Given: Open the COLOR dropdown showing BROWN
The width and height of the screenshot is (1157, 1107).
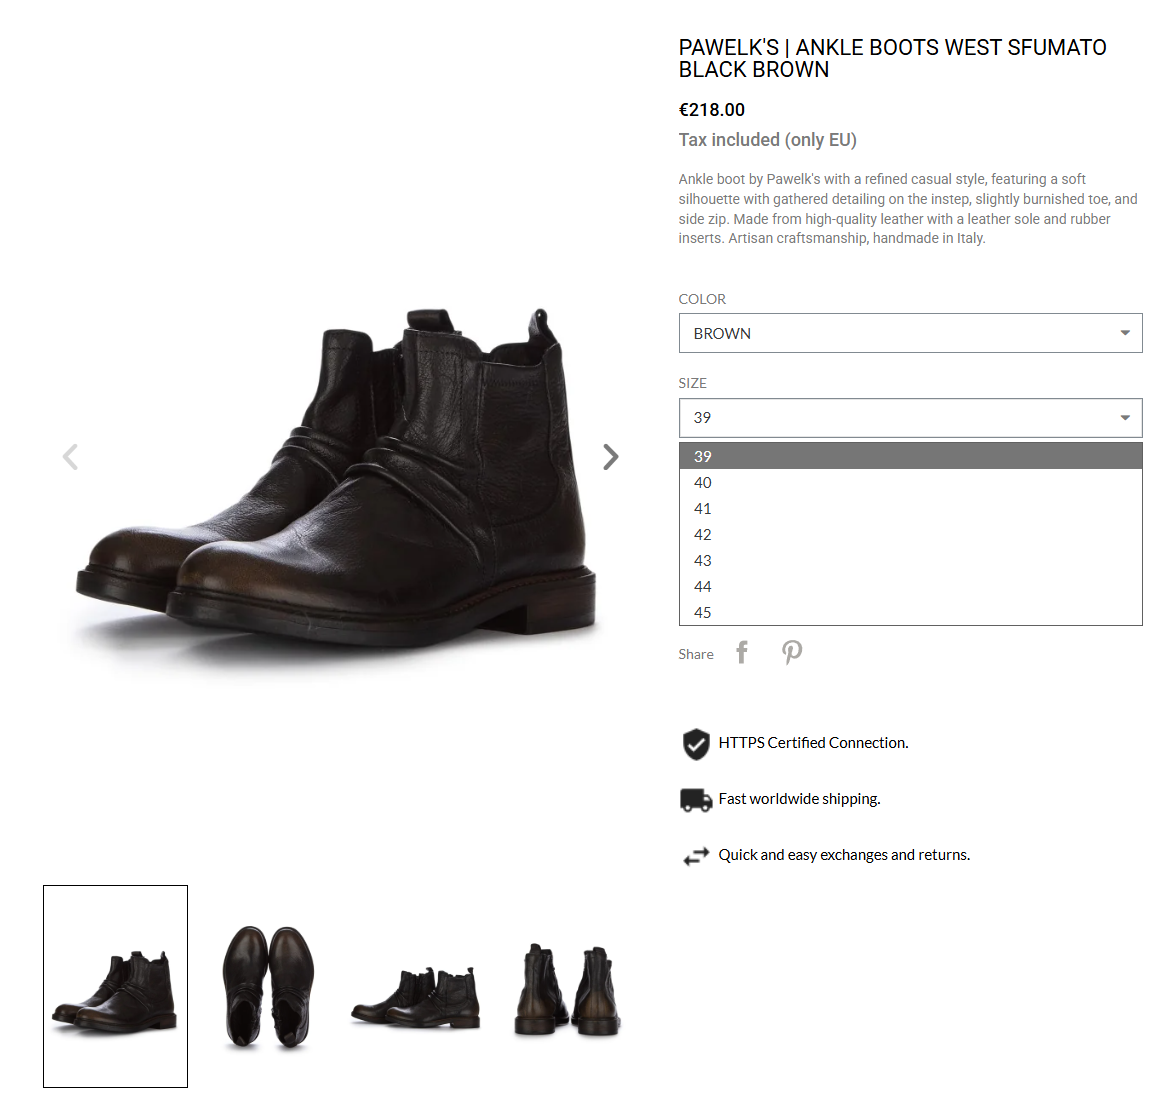Looking at the screenshot, I should pyautogui.click(x=911, y=333).
